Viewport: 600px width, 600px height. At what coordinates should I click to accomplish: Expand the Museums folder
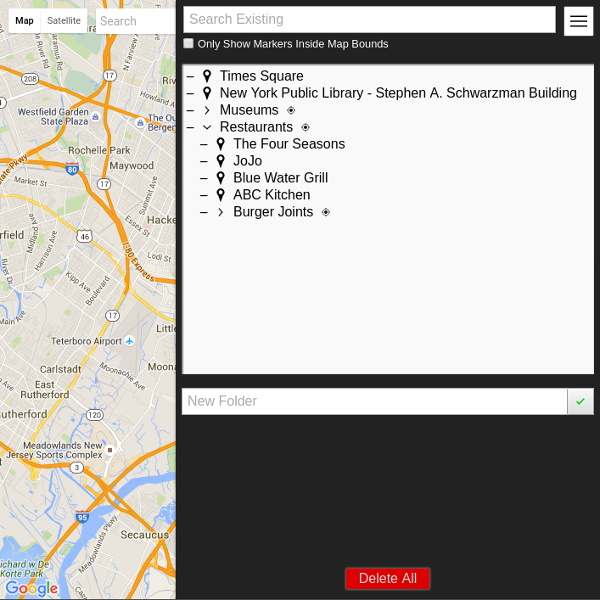click(207, 111)
